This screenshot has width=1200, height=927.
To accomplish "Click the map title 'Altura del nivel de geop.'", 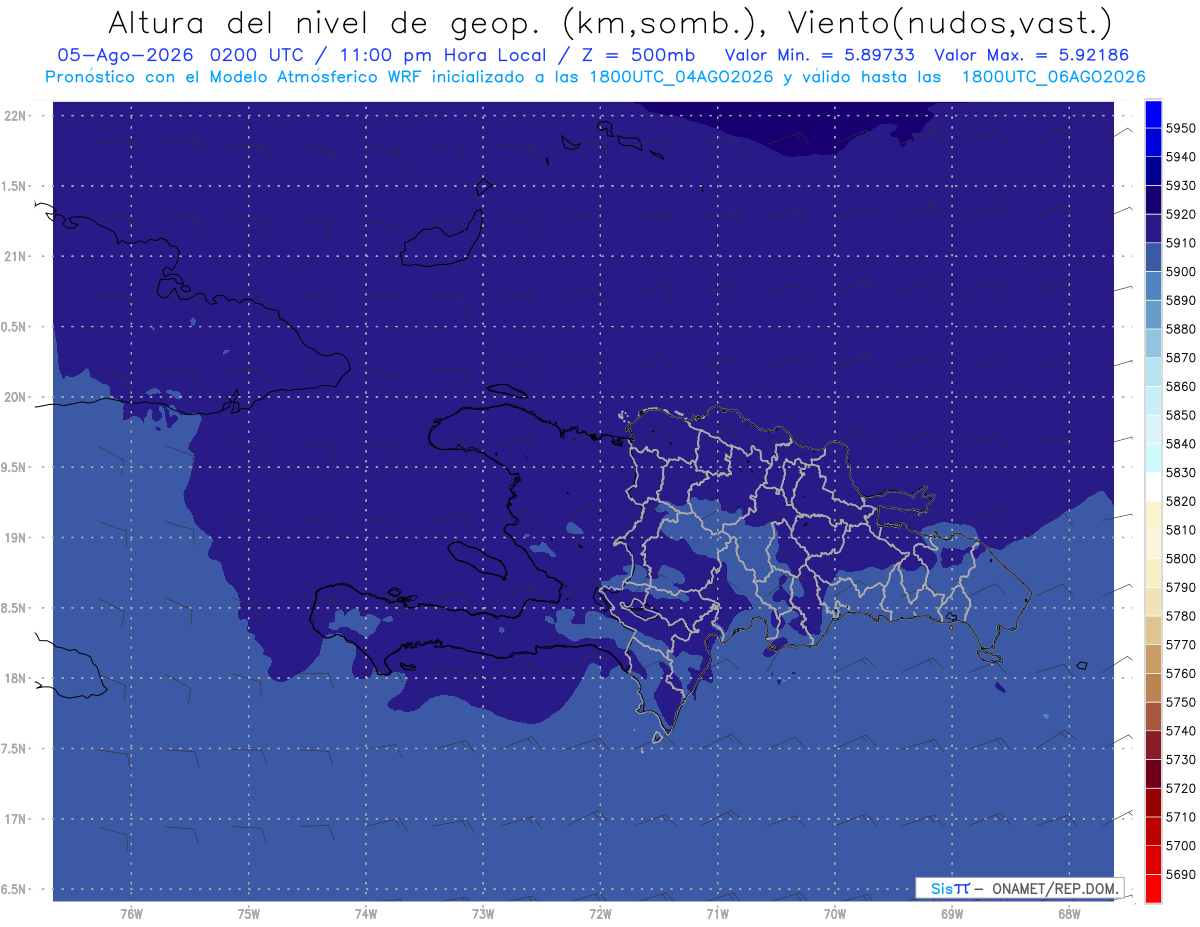I will click(x=325, y=23).
